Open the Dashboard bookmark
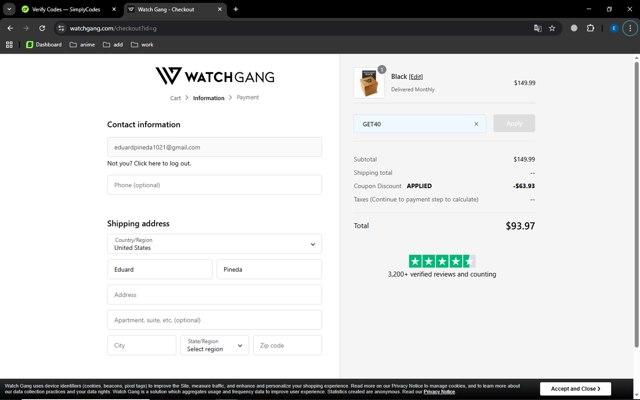 pos(44,44)
